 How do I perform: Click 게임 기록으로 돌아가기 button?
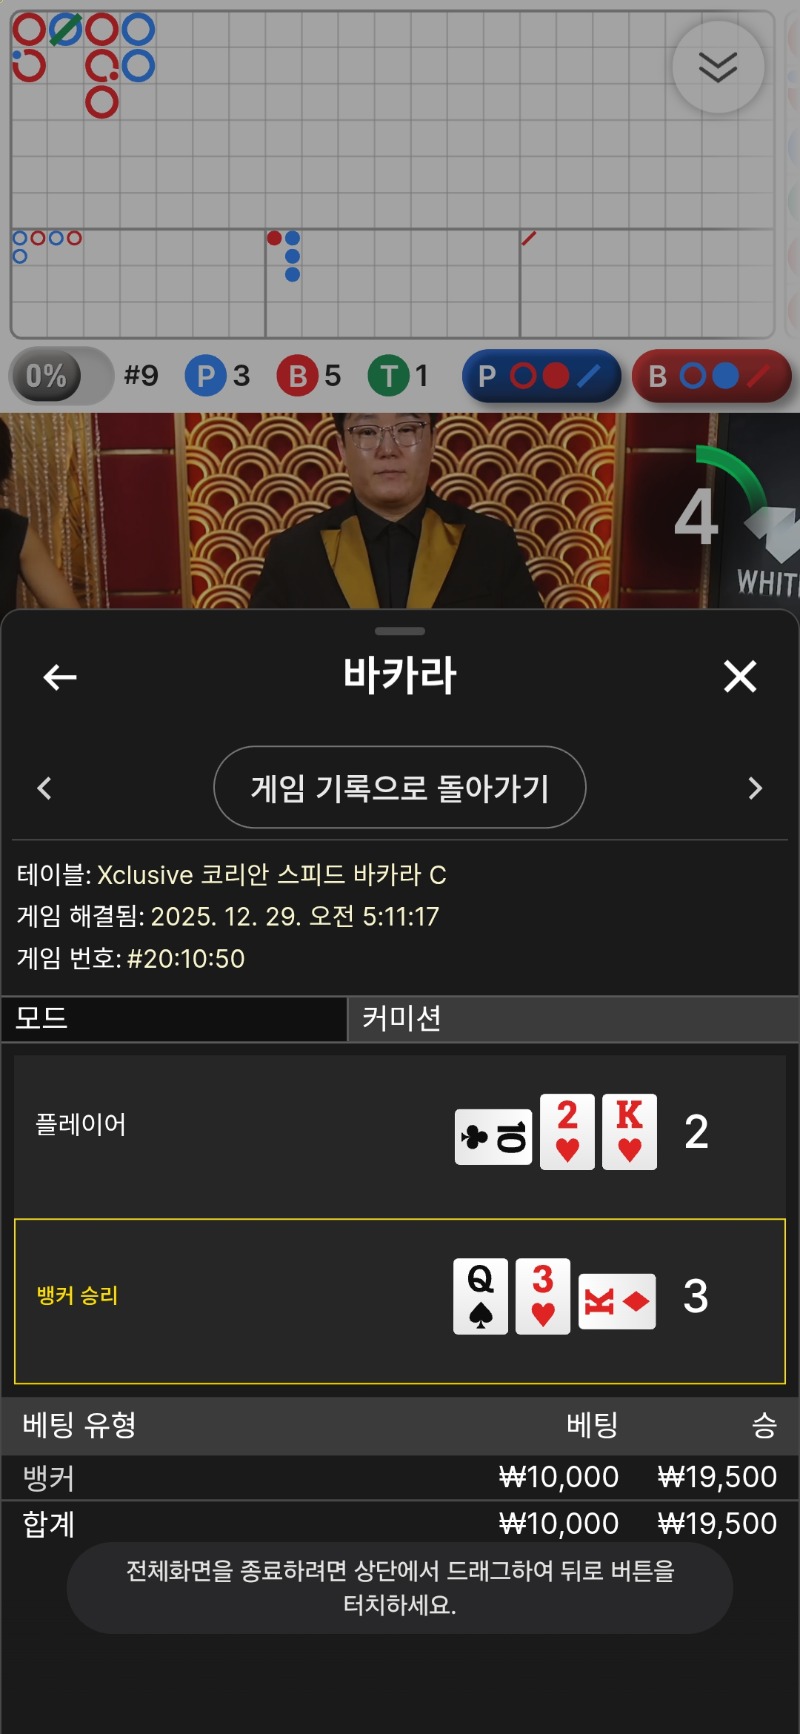(400, 787)
